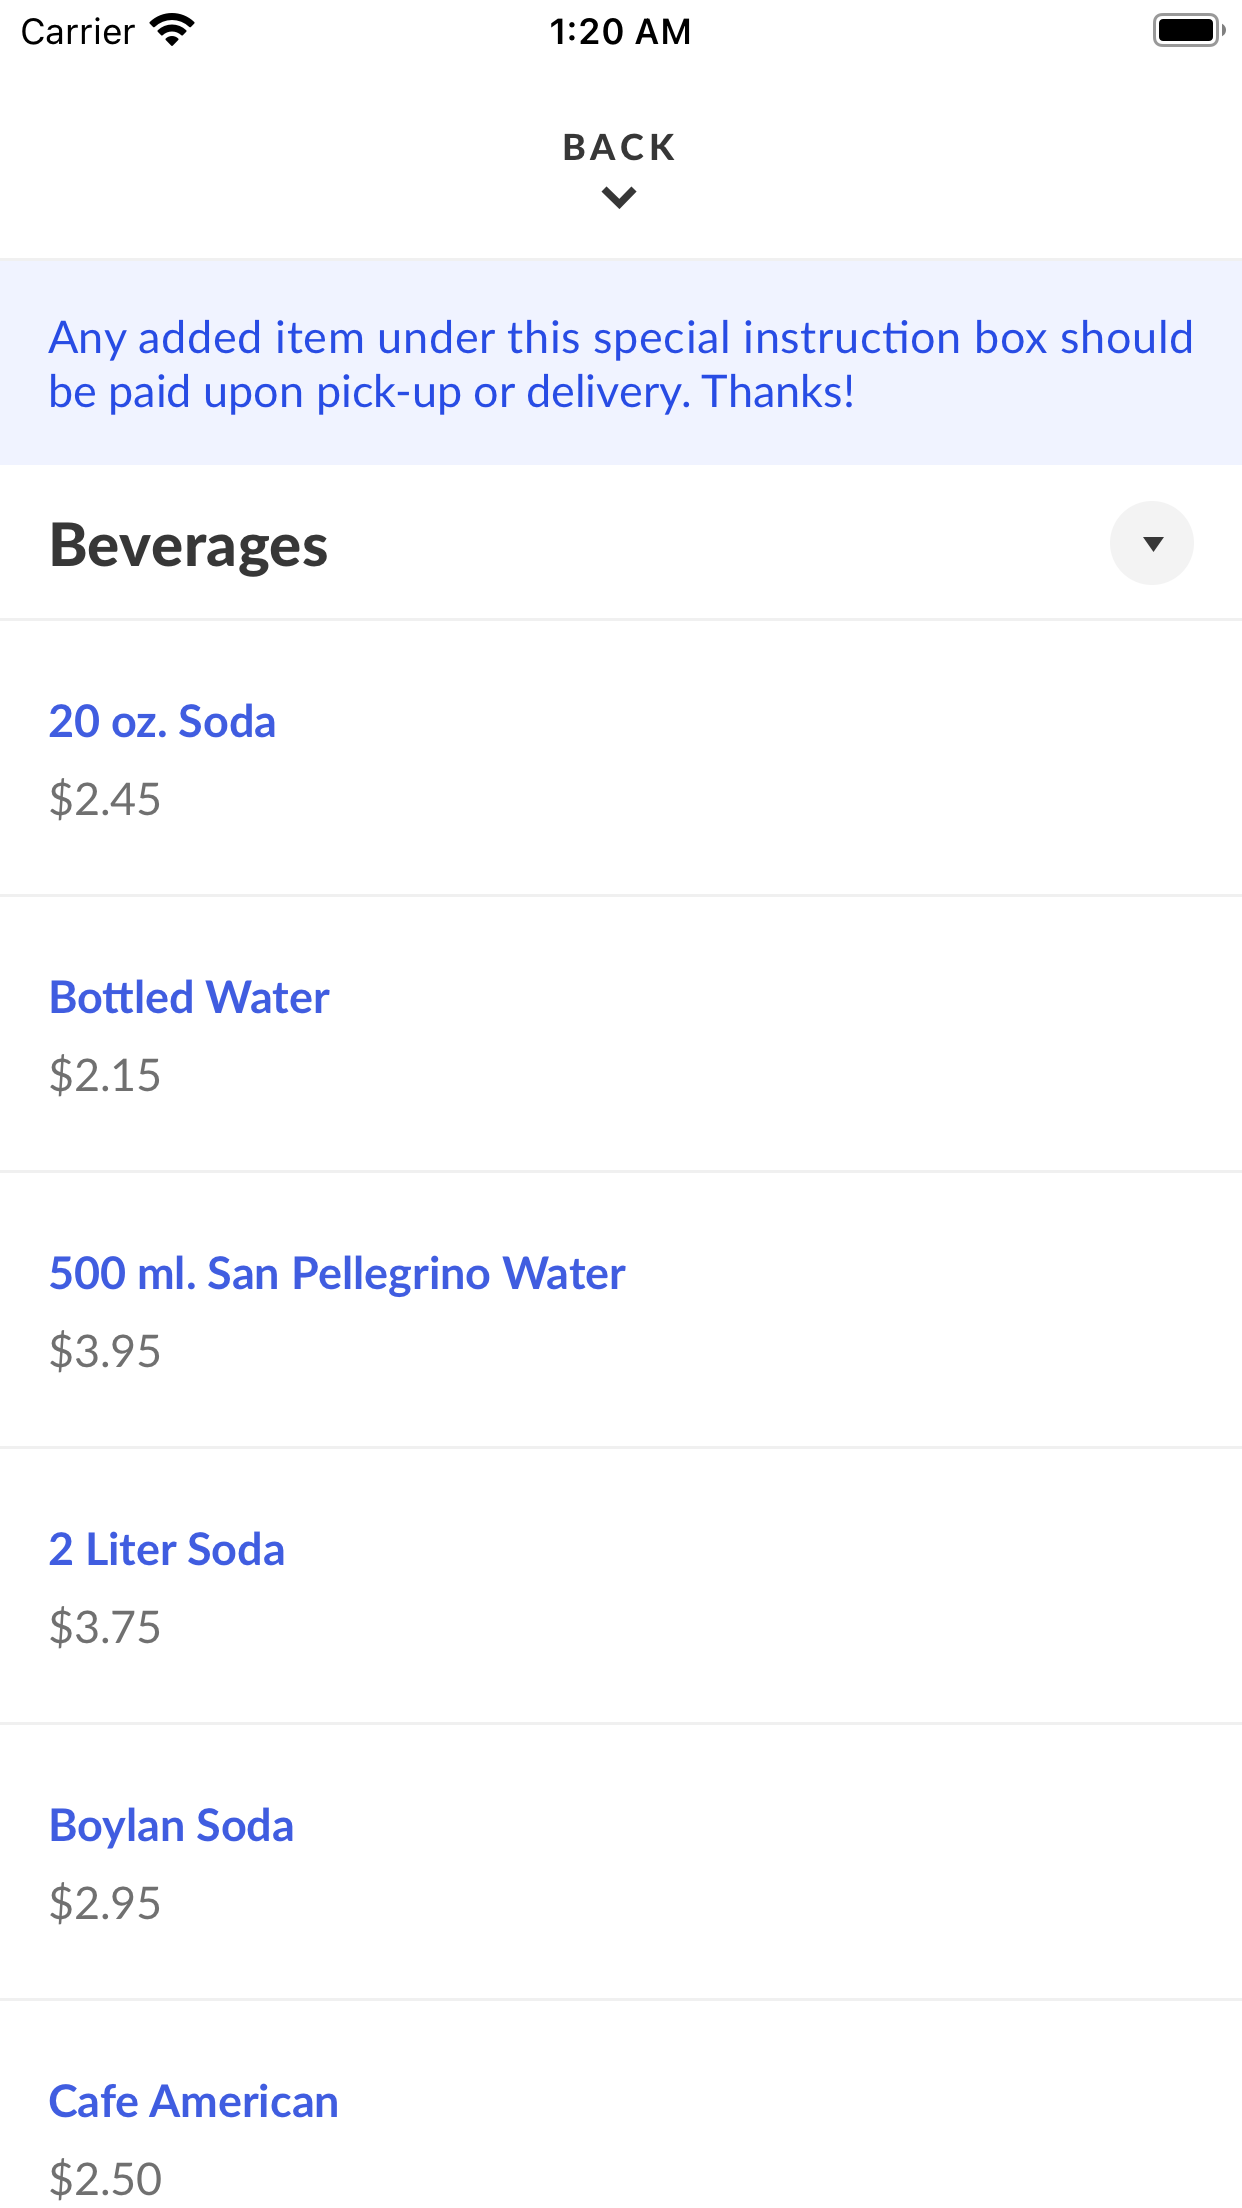Tap the $2.50 Cafe American price
Viewport: 1242px width, 2208px height.
[x=105, y=2180]
